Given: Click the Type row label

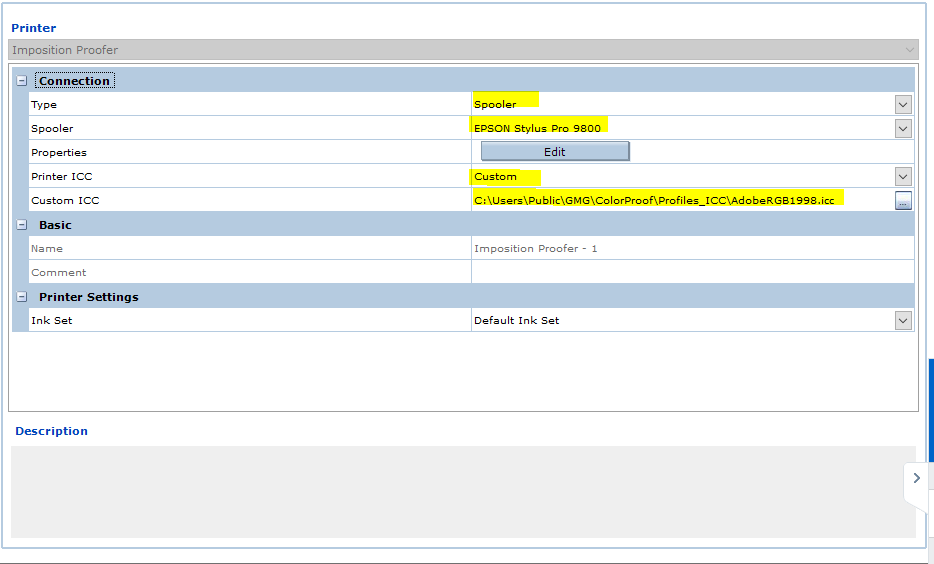Looking at the screenshot, I should (44, 104).
